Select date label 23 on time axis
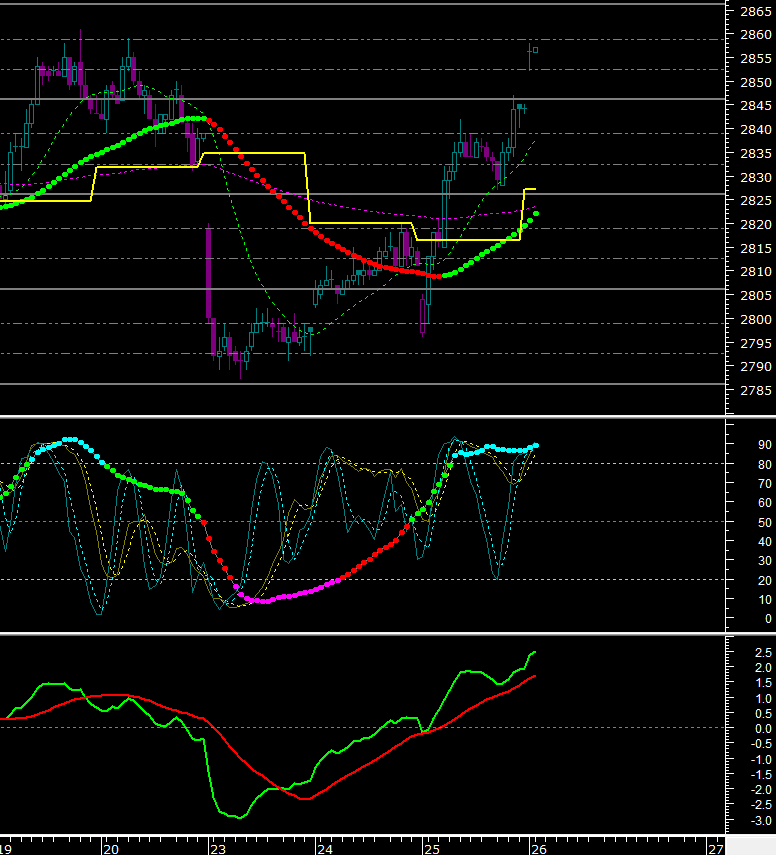Image resolution: width=776 pixels, height=855 pixels. click(x=218, y=849)
